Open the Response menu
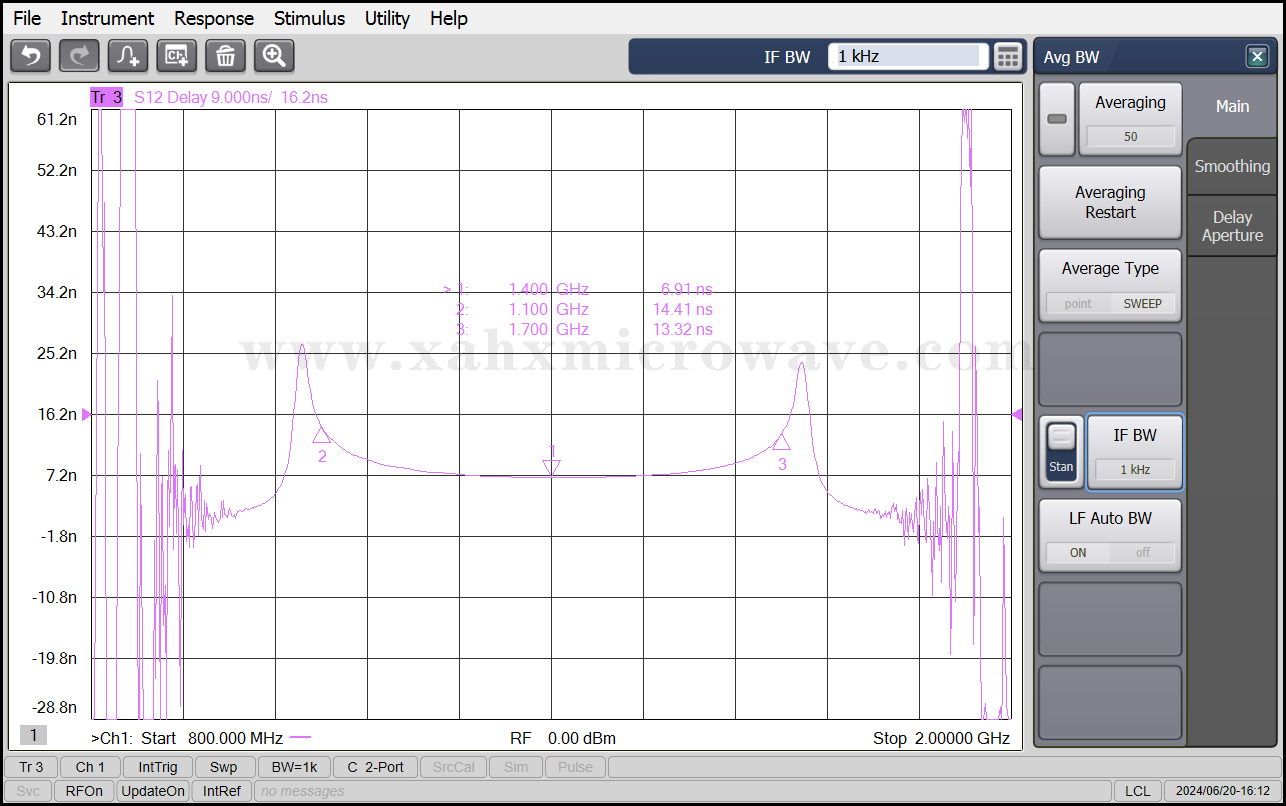The image size is (1286, 806). (214, 18)
